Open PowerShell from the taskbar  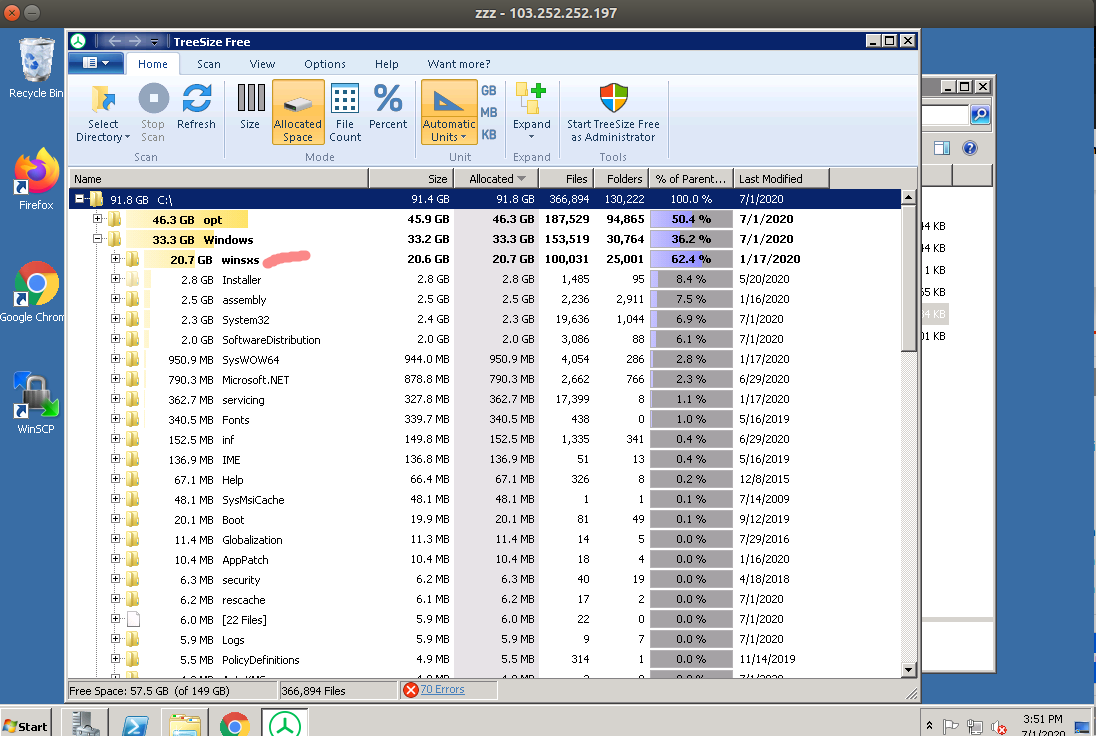click(134, 723)
